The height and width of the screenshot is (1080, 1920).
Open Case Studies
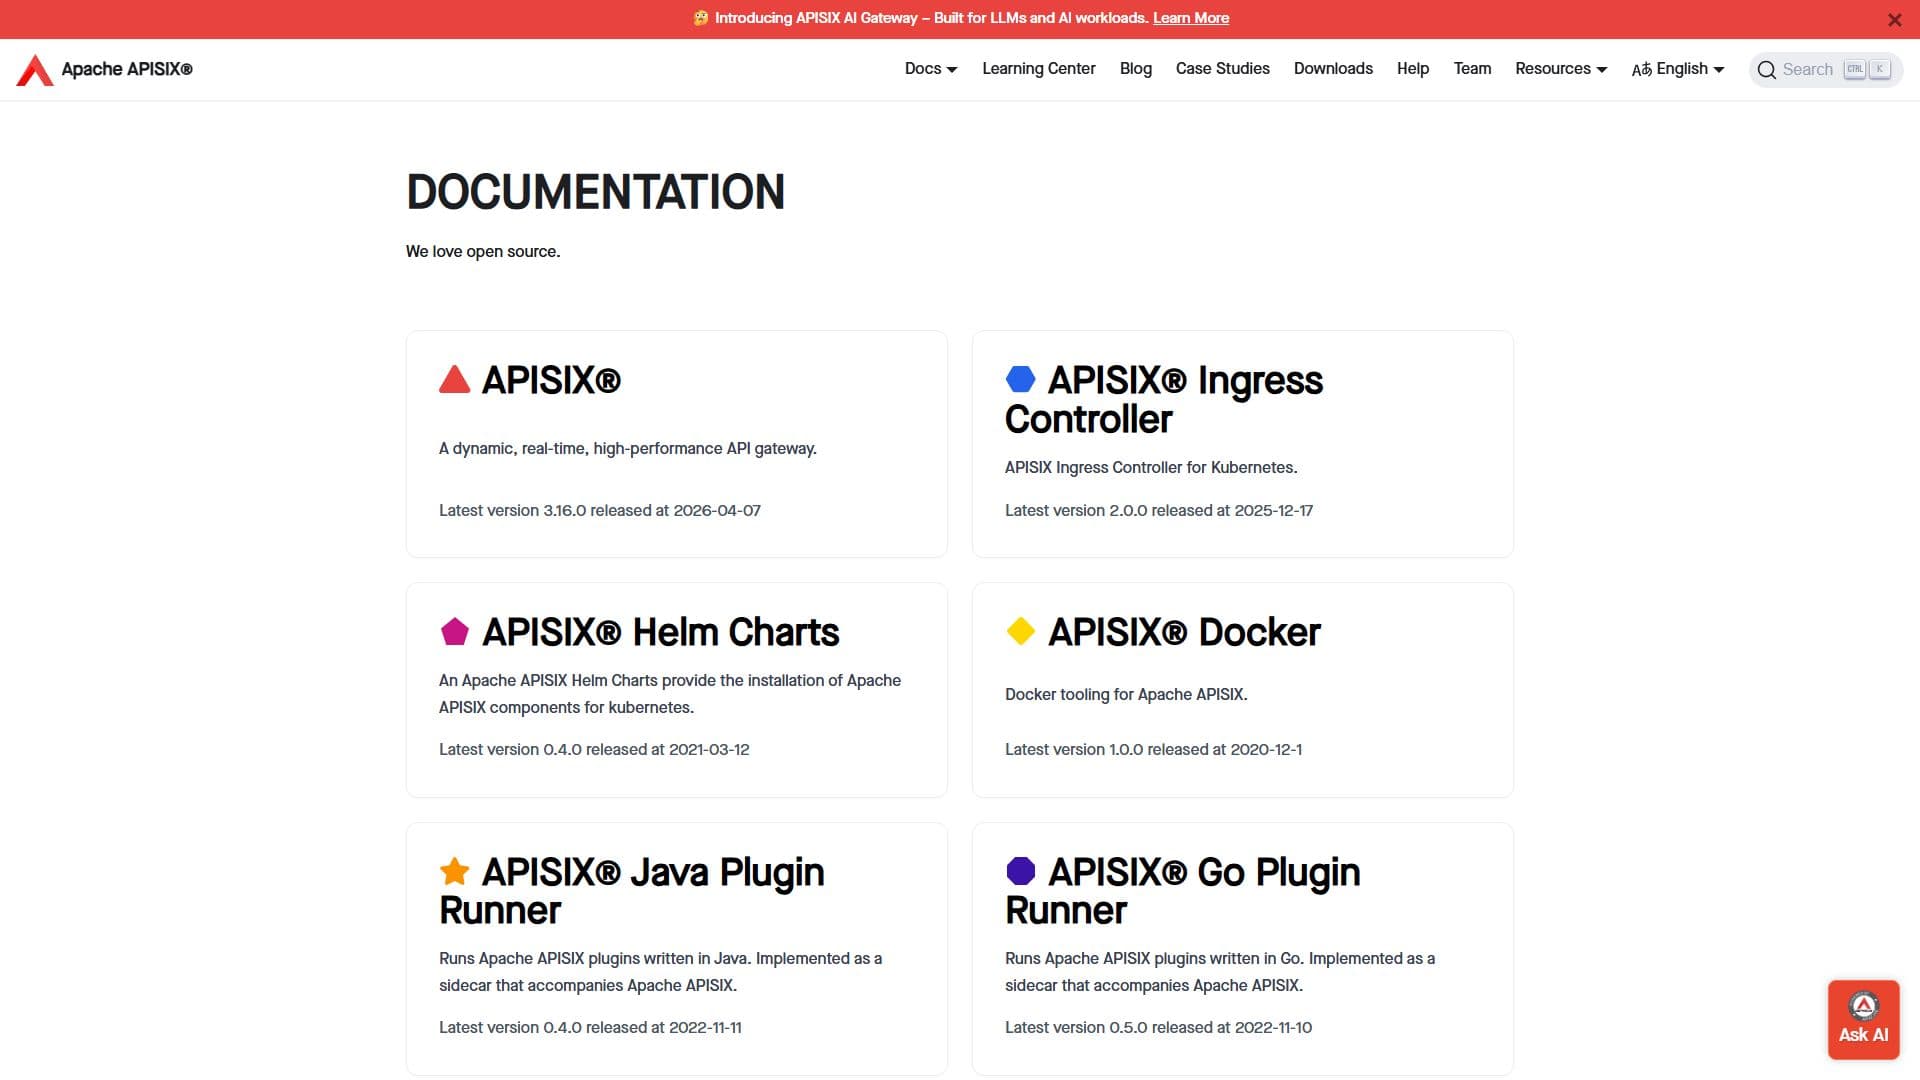pos(1222,69)
